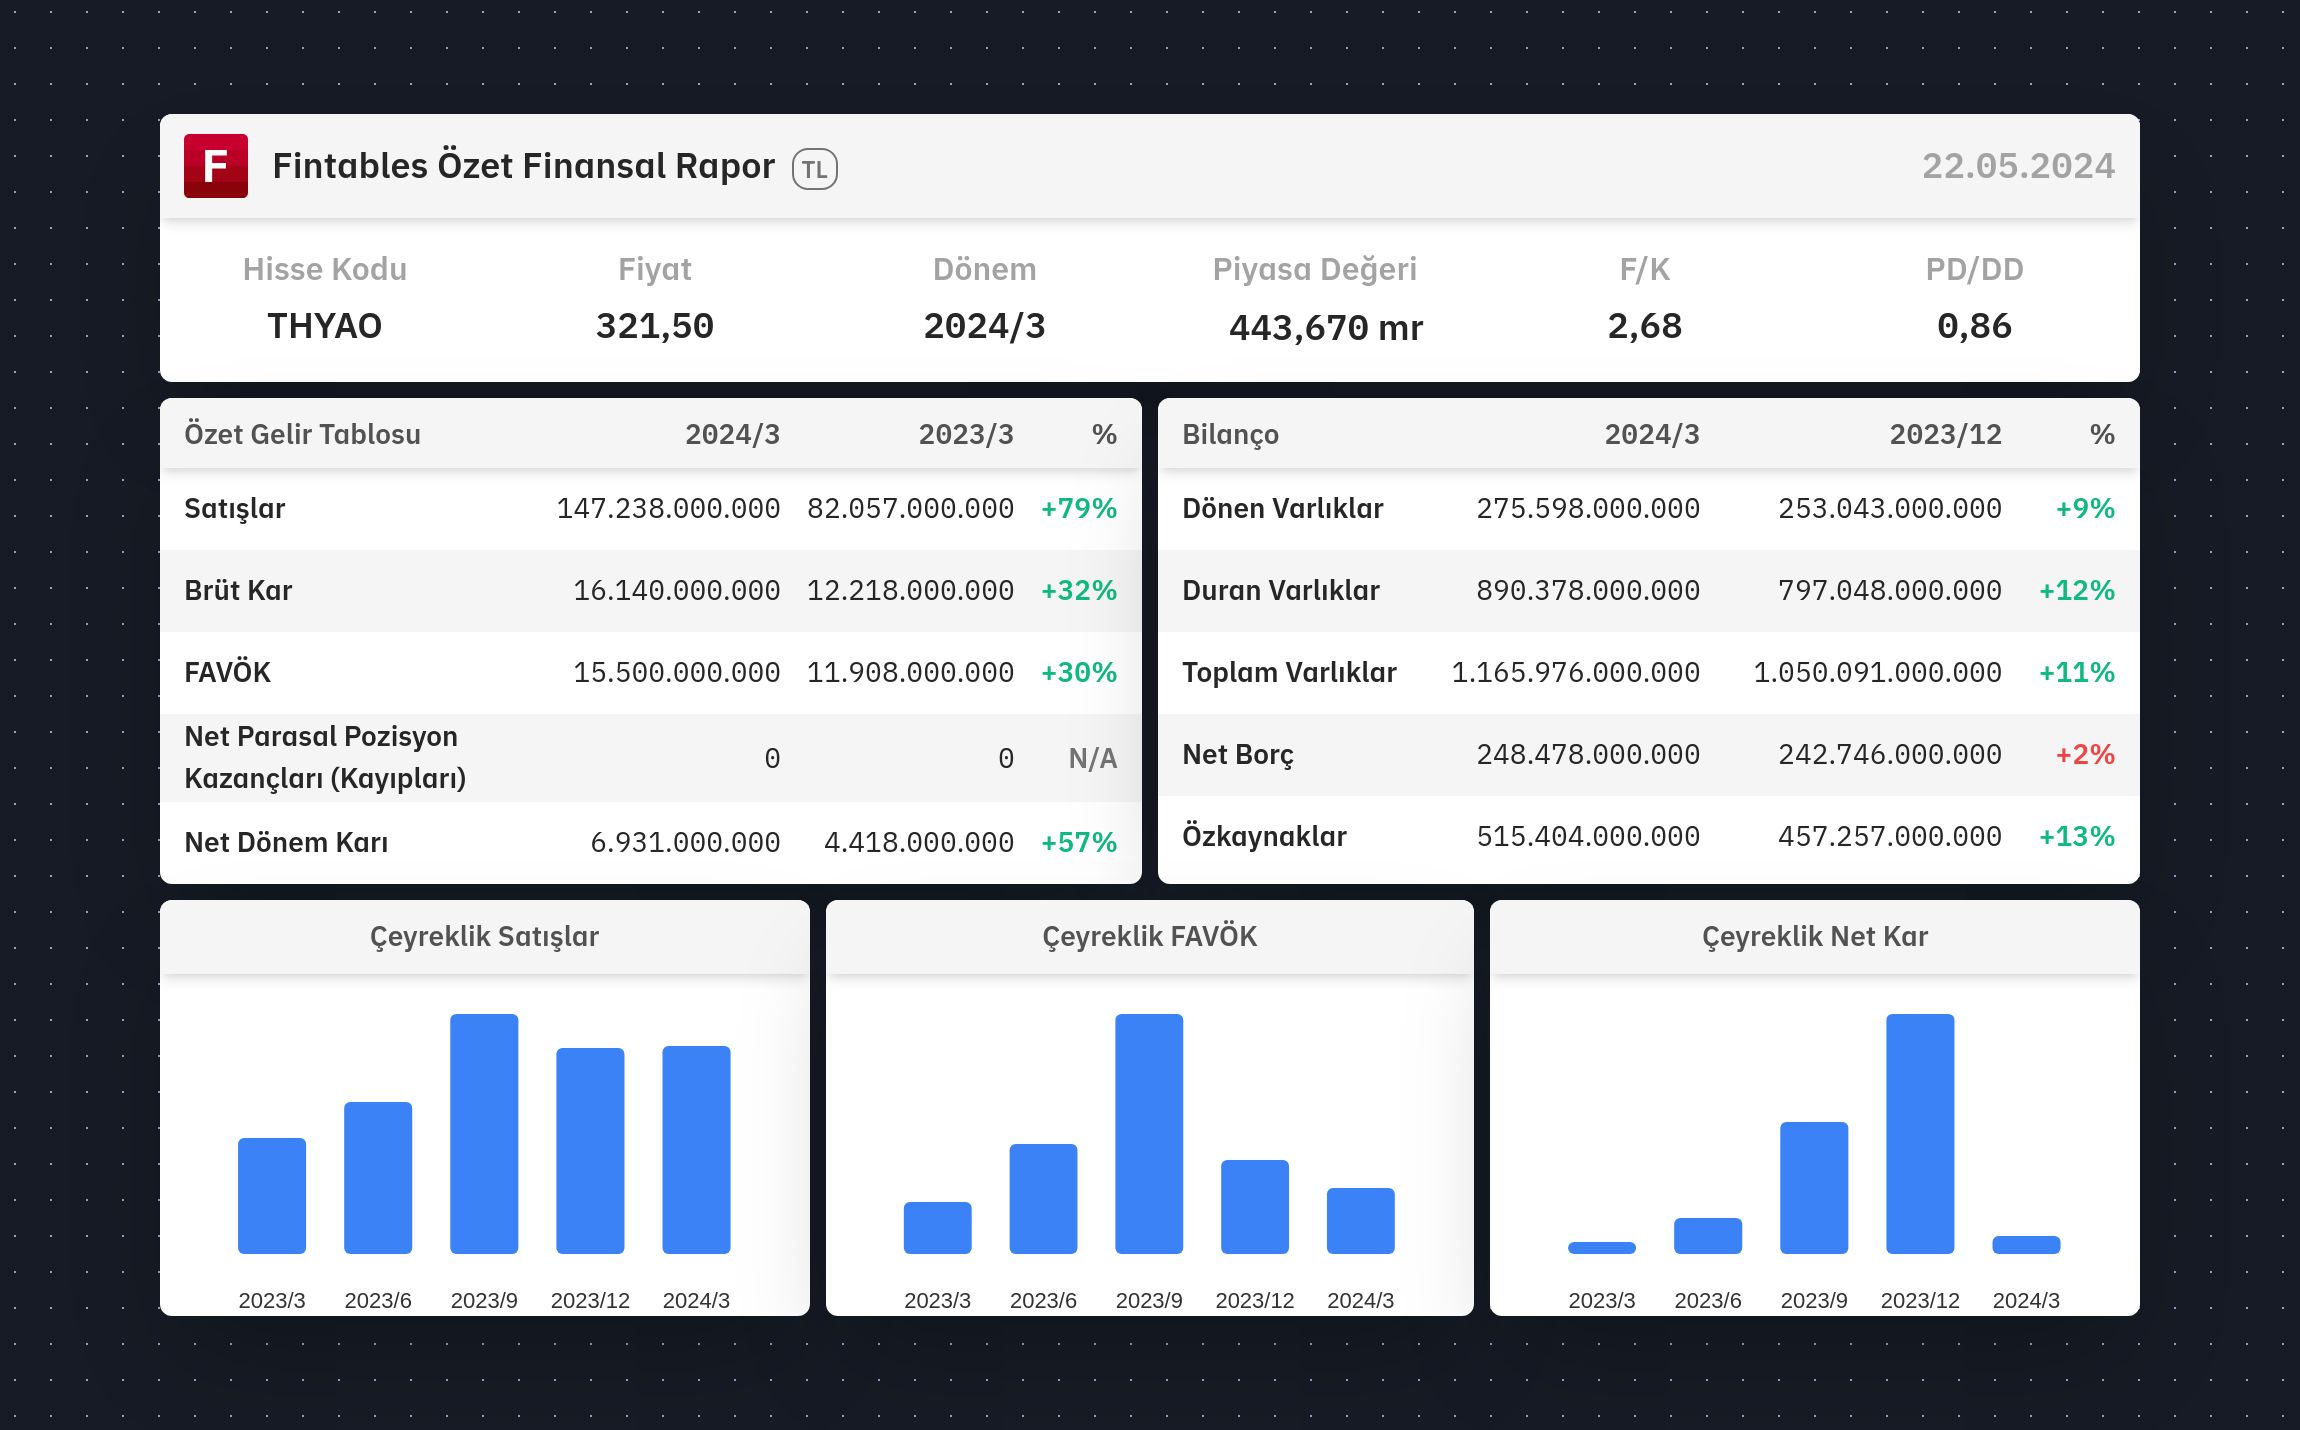
Task: Click the Brüt Kar row label
Action: click(x=238, y=590)
